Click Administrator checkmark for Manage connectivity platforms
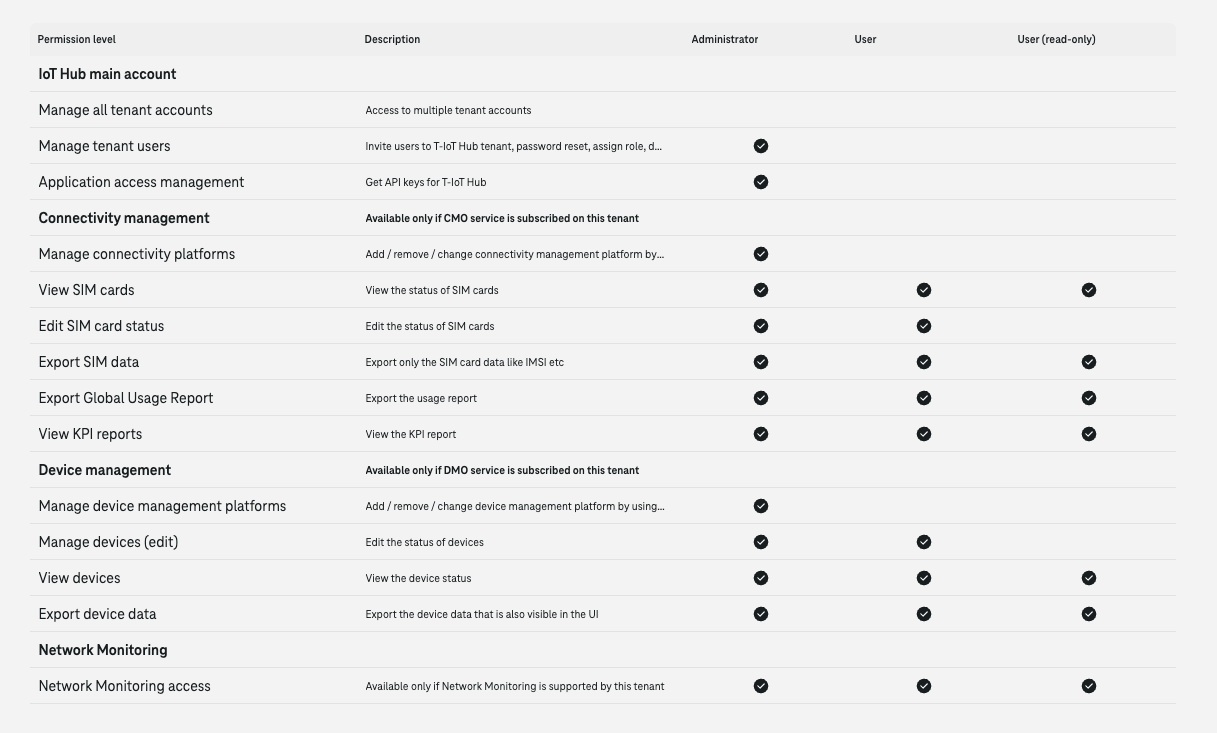Image resolution: width=1217 pixels, height=733 pixels. pos(761,254)
